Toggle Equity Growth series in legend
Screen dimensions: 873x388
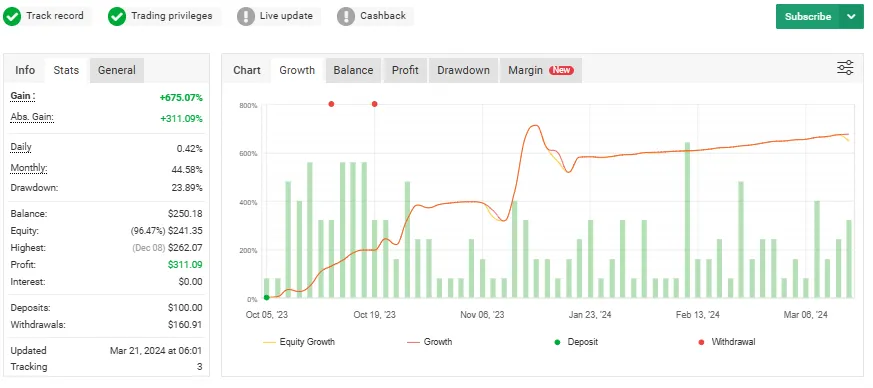(299, 342)
